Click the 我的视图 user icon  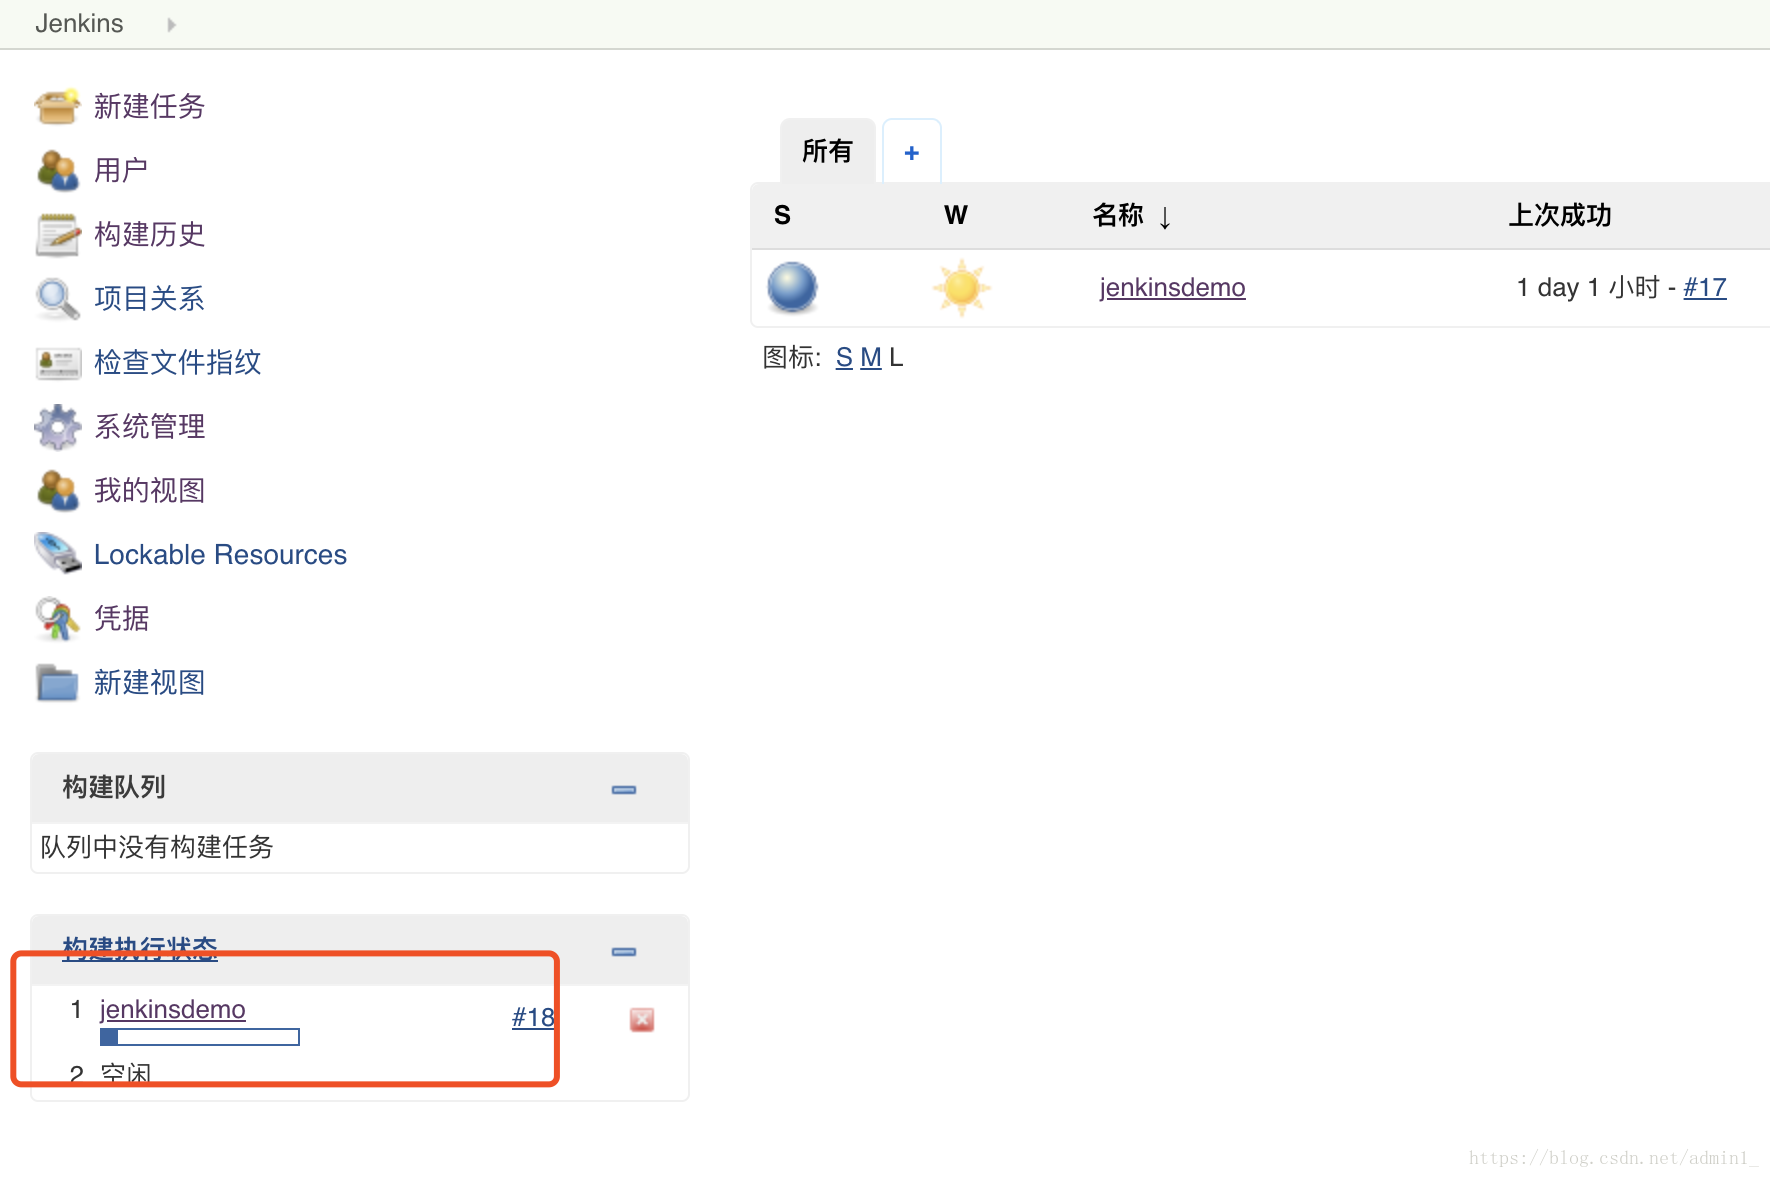tap(57, 490)
